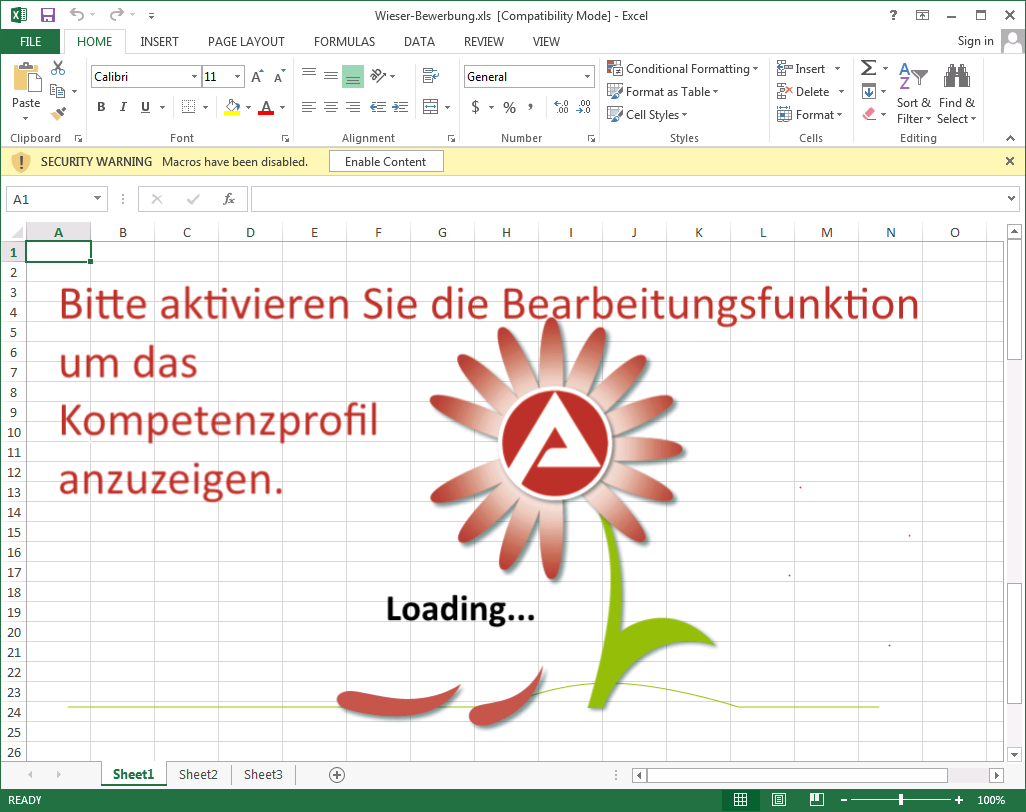Image resolution: width=1026 pixels, height=812 pixels.
Task: Dismiss the security warning bar
Action: (x=1010, y=161)
